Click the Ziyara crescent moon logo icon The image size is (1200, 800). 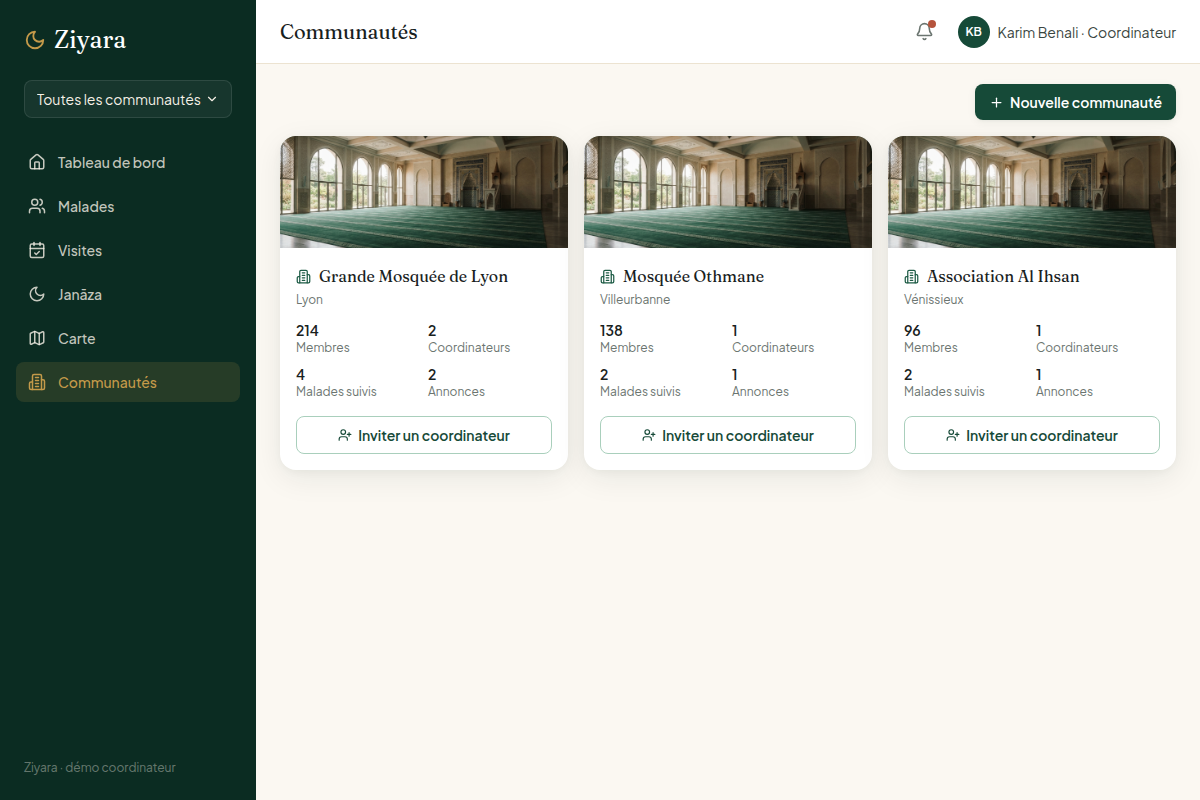[35, 40]
